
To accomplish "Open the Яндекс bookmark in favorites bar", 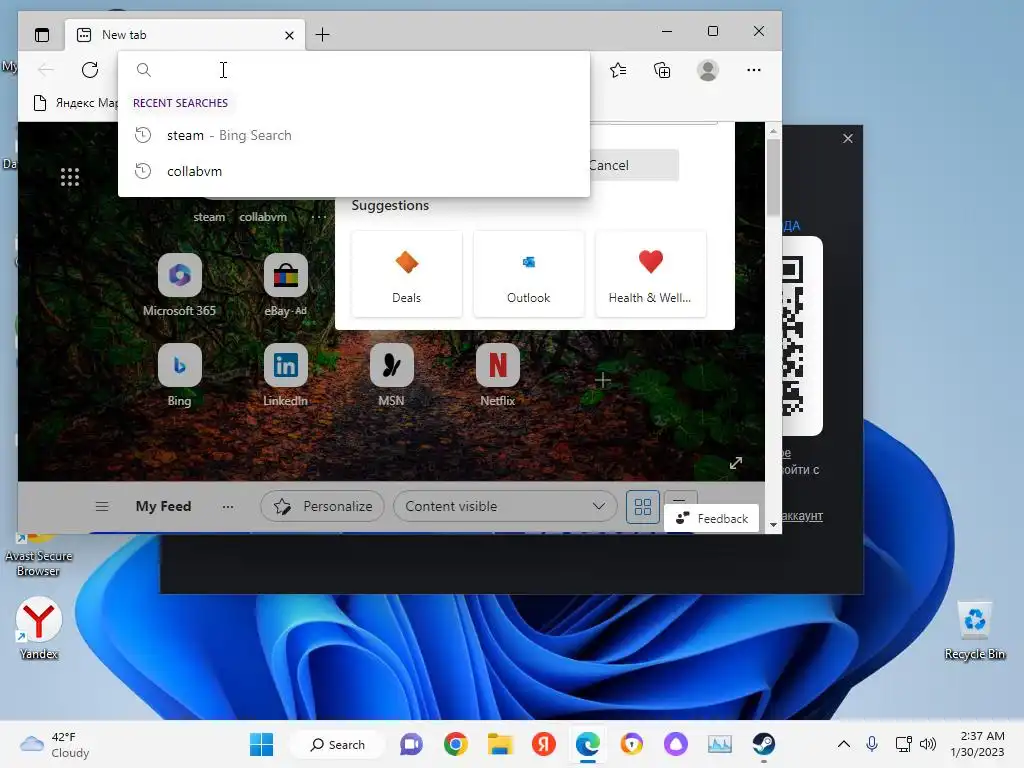I will pyautogui.click(x=75, y=103).
